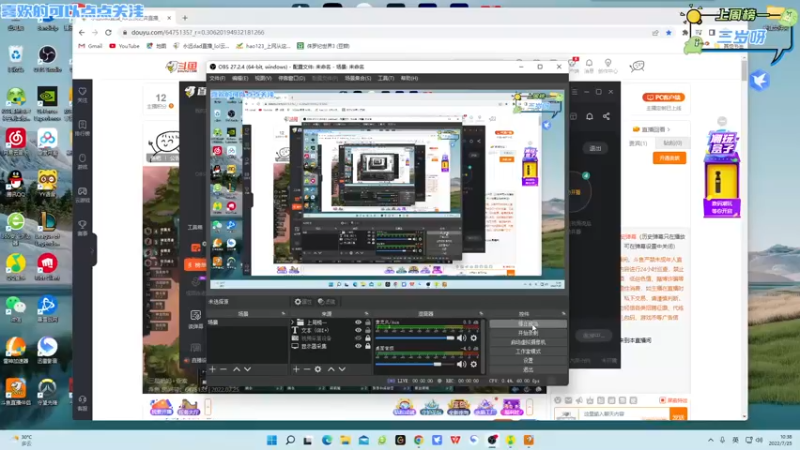
Task: Move source down in OBS Sources panel
Action: tap(342, 369)
